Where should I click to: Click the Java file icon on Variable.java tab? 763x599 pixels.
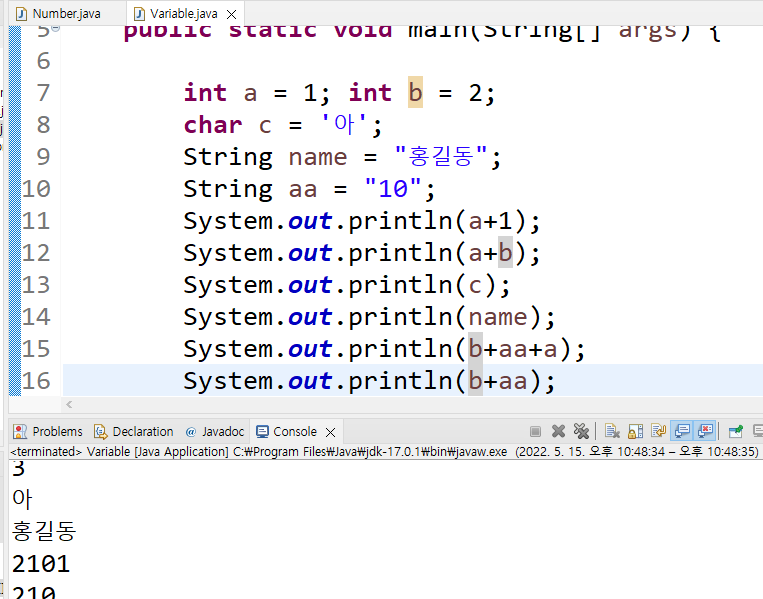pyautogui.click(x=139, y=14)
